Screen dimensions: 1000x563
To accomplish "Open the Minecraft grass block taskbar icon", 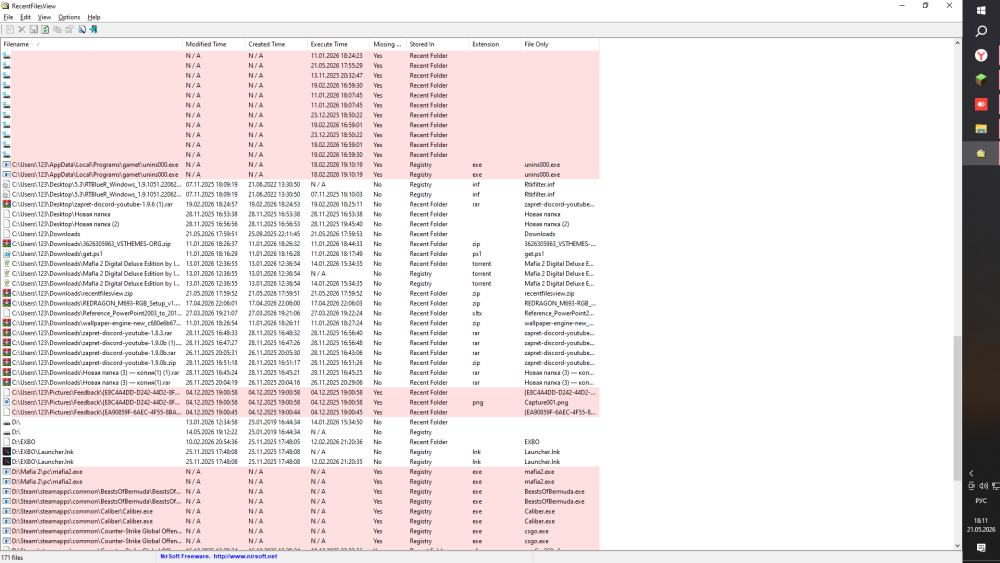I will coord(981,80).
